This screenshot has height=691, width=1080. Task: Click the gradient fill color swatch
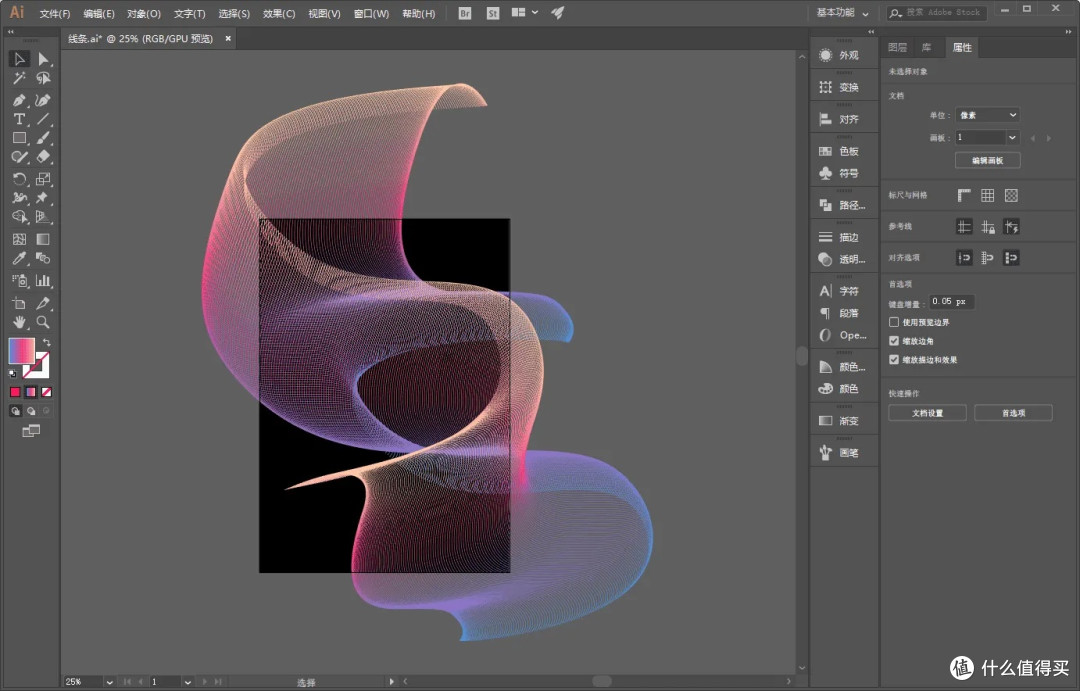[21, 351]
